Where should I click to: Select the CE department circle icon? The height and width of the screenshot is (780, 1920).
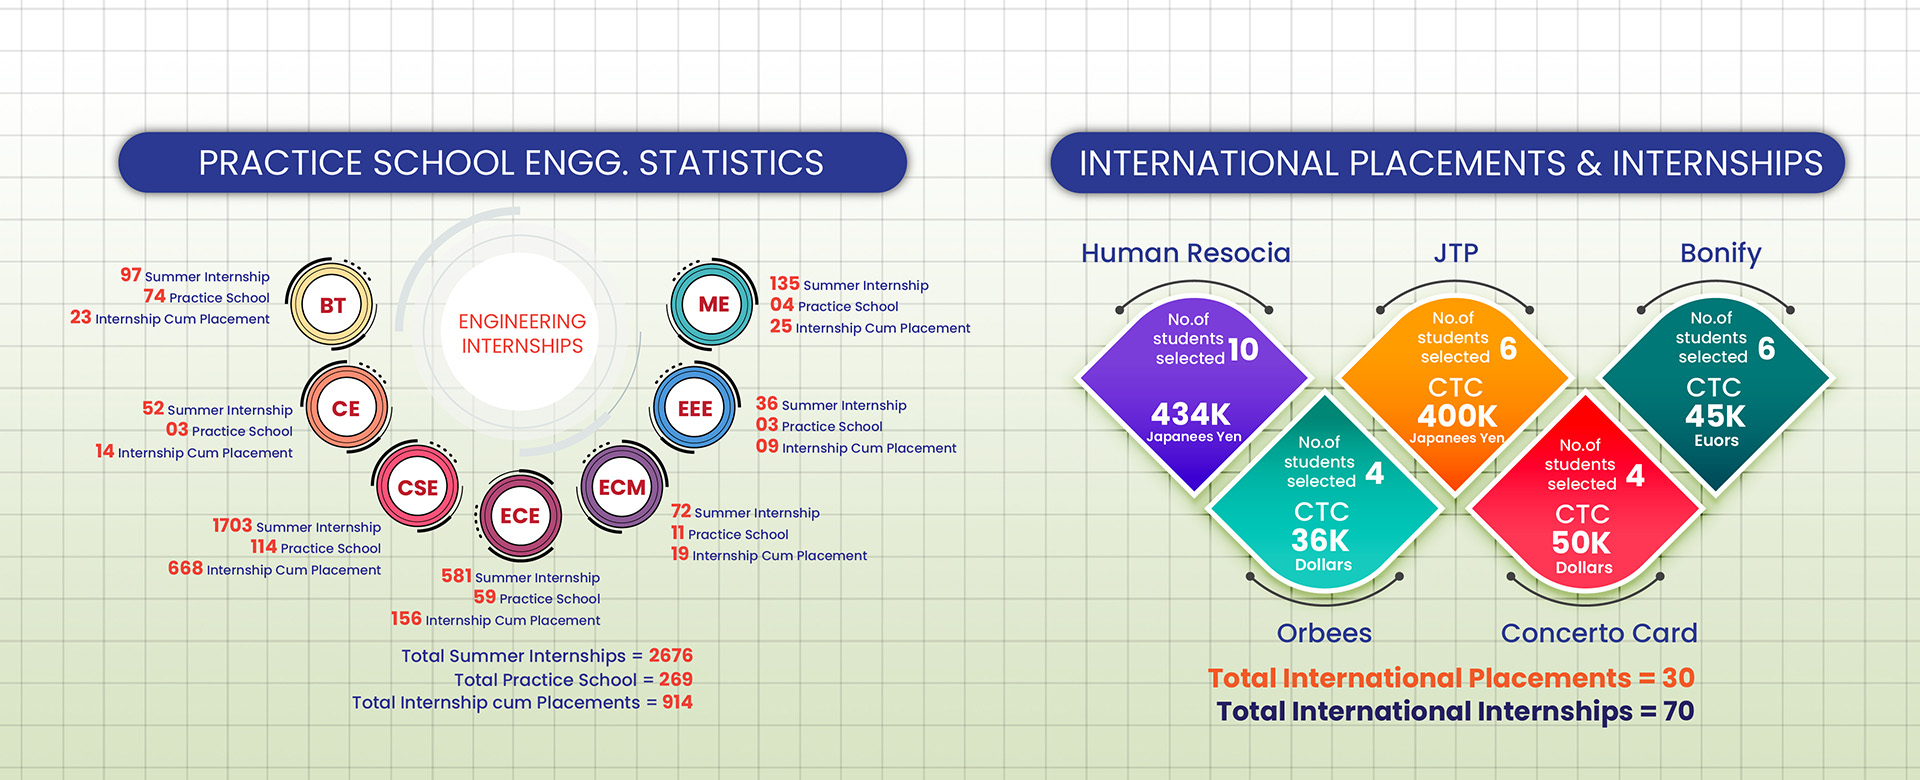point(346,408)
